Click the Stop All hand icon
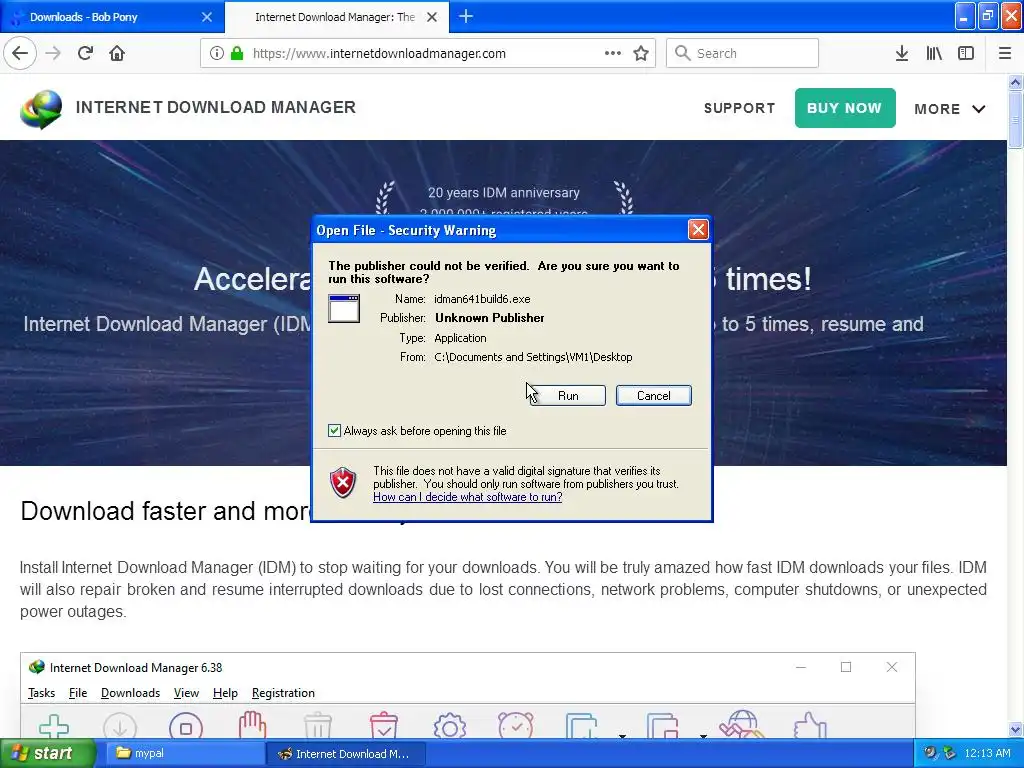The width and height of the screenshot is (1024, 768). (x=252, y=725)
